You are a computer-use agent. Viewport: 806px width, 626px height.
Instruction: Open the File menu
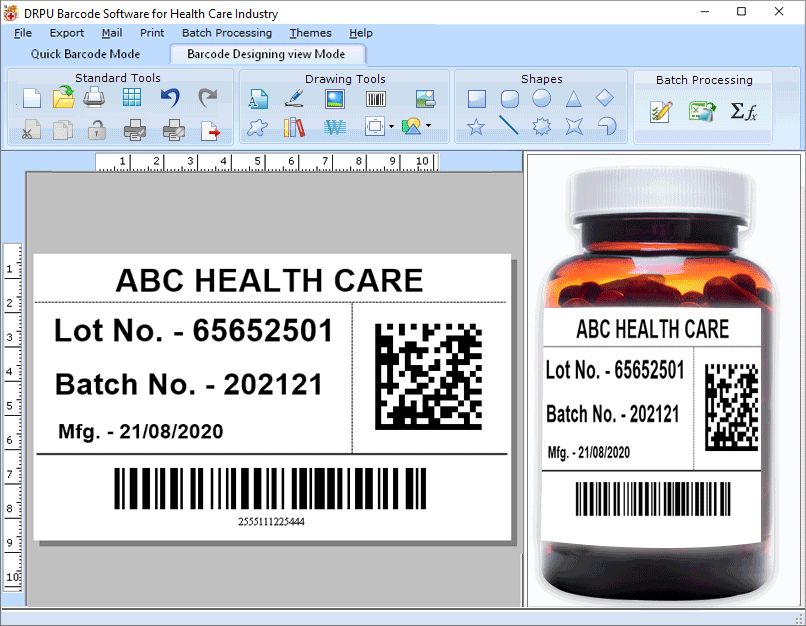pyautogui.click(x=23, y=33)
